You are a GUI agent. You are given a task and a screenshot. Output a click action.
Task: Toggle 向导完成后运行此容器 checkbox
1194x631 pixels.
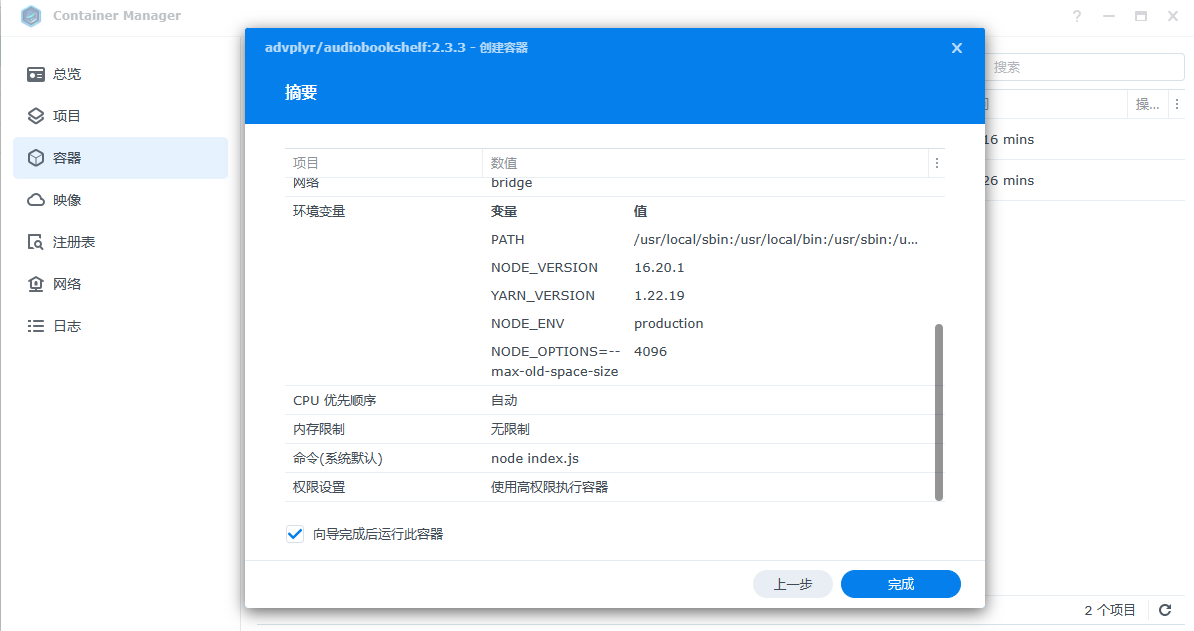[x=295, y=534]
